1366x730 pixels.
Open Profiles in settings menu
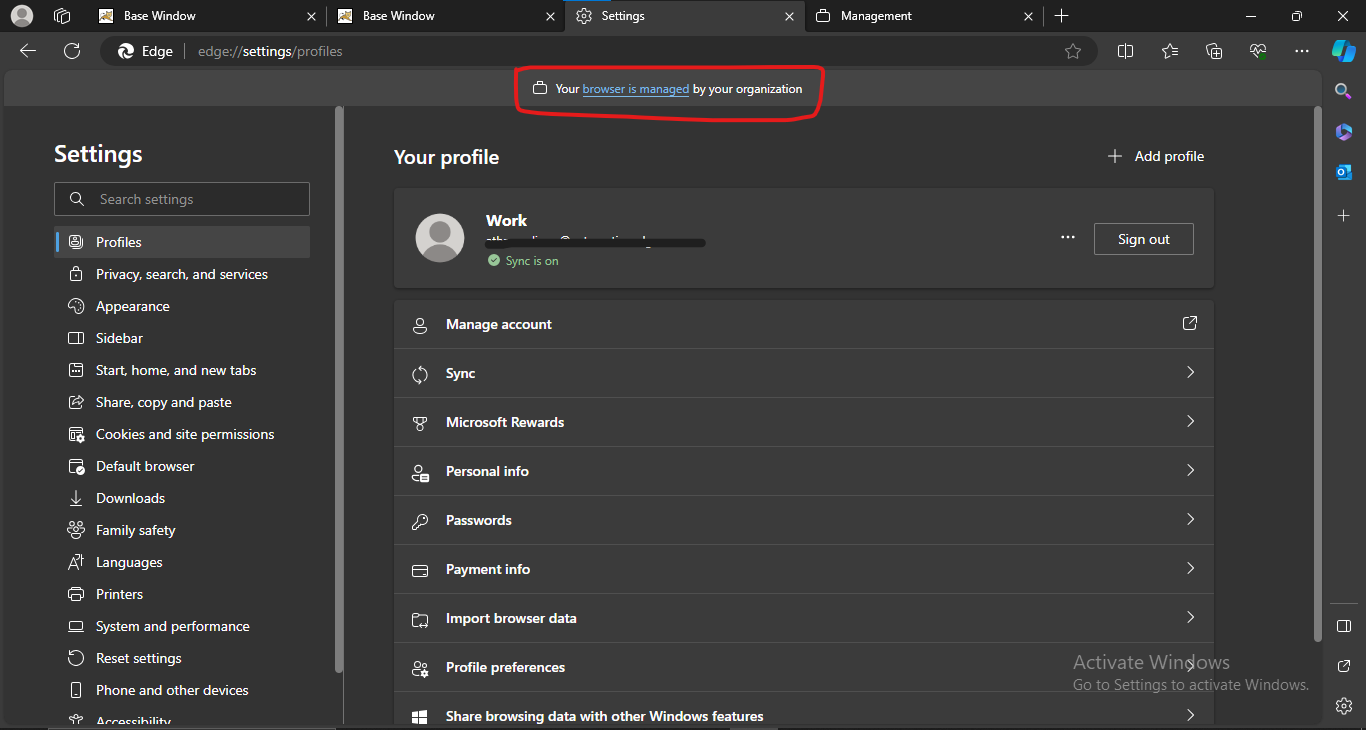click(x=182, y=242)
